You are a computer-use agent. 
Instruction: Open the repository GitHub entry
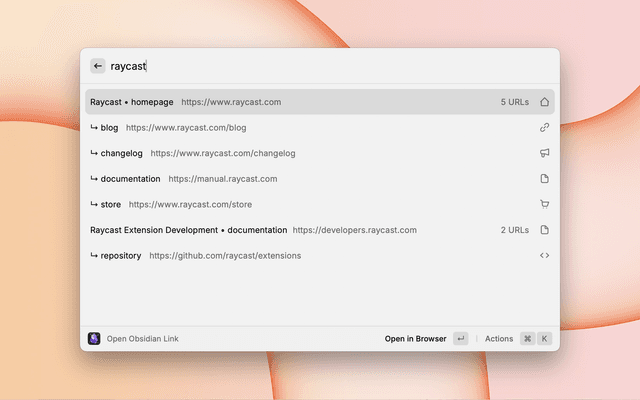coord(200,256)
